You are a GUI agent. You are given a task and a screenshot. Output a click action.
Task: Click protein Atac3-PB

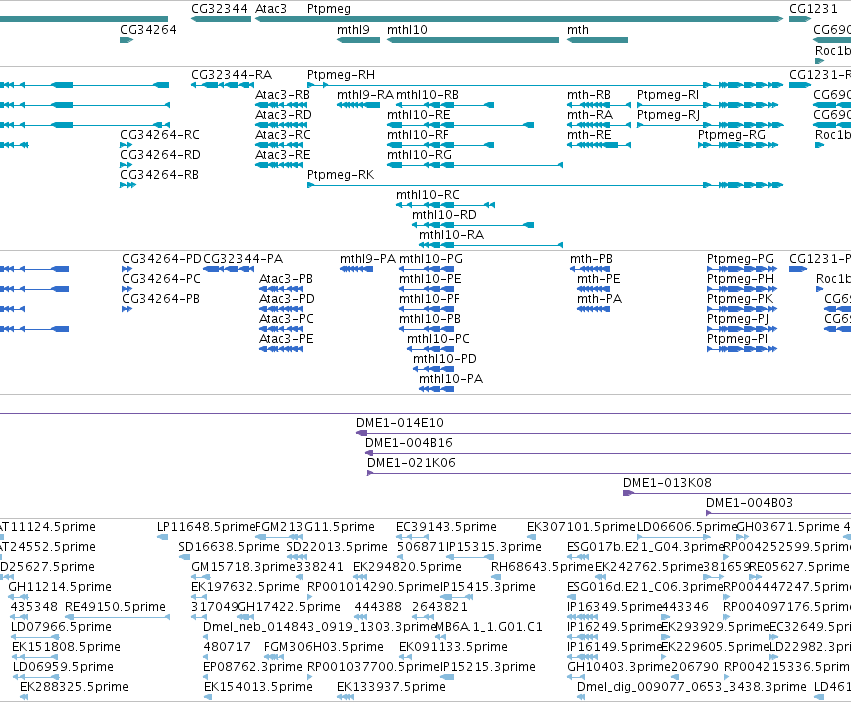(286, 279)
